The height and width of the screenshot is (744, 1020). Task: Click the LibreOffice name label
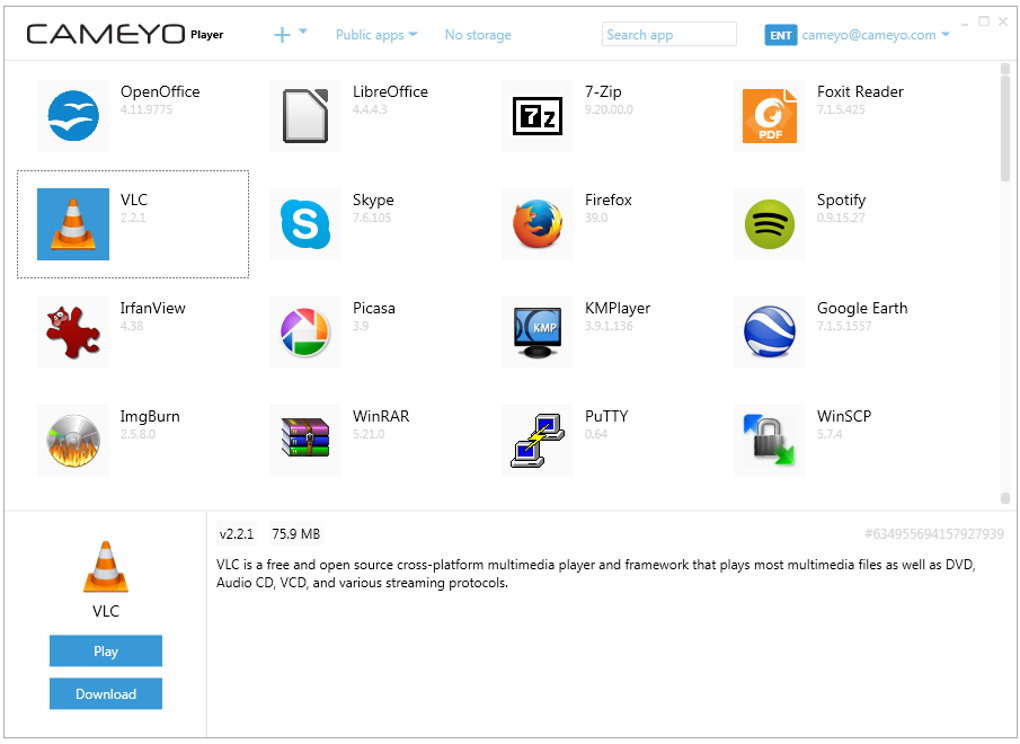tap(390, 92)
